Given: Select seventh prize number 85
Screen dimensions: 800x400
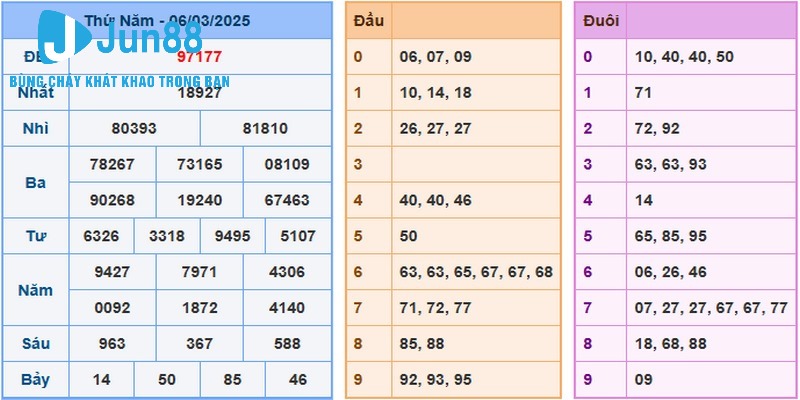Looking at the screenshot, I should 232,379.
